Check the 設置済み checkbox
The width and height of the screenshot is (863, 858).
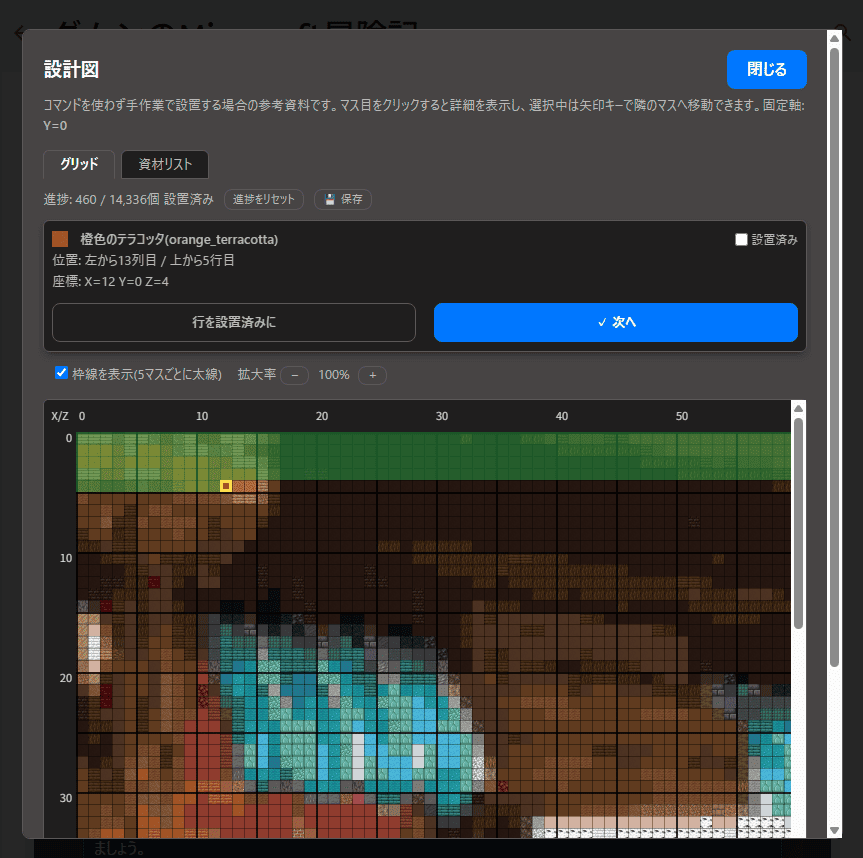point(741,239)
